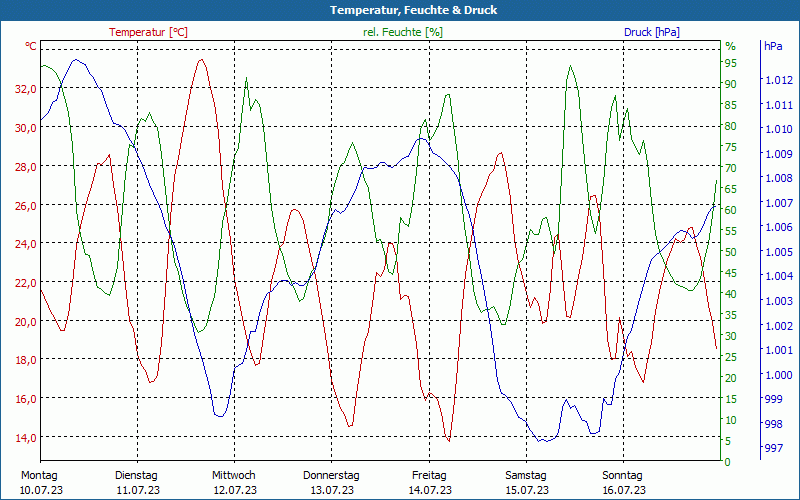Click the red "°C" axis unit label

(x=31, y=47)
